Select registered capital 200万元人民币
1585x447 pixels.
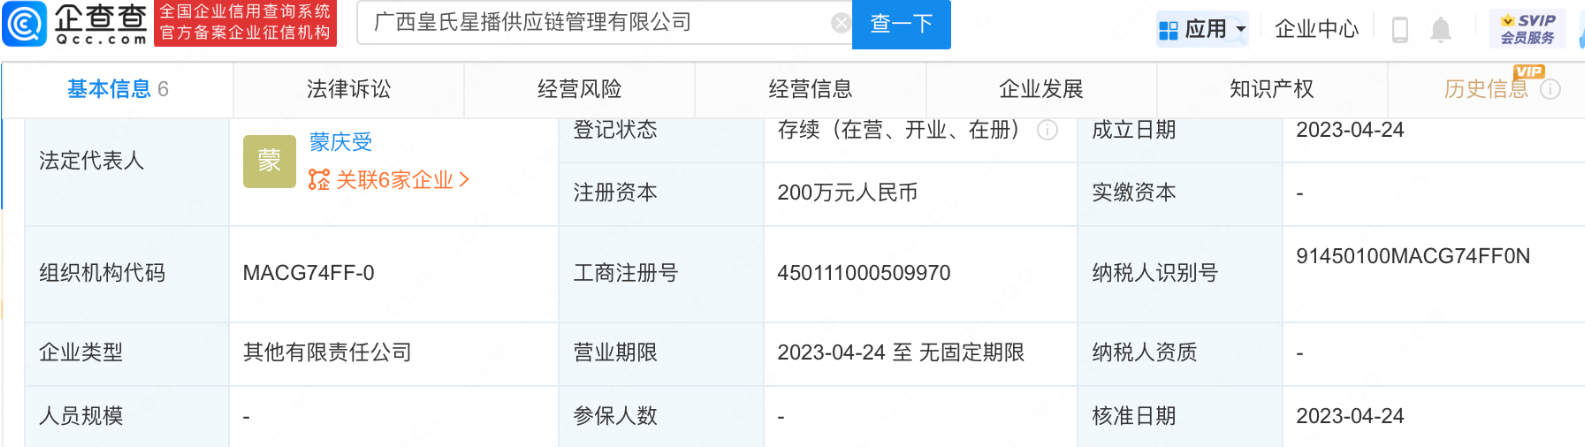(x=847, y=193)
